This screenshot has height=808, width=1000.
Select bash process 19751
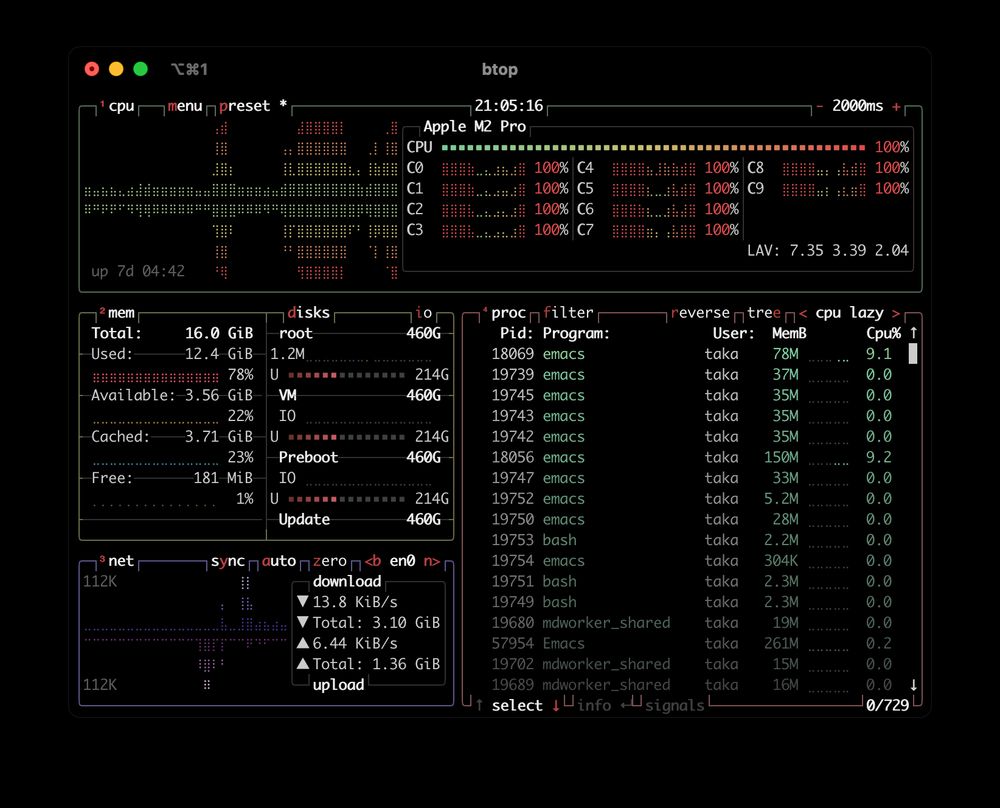tap(691, 582)
